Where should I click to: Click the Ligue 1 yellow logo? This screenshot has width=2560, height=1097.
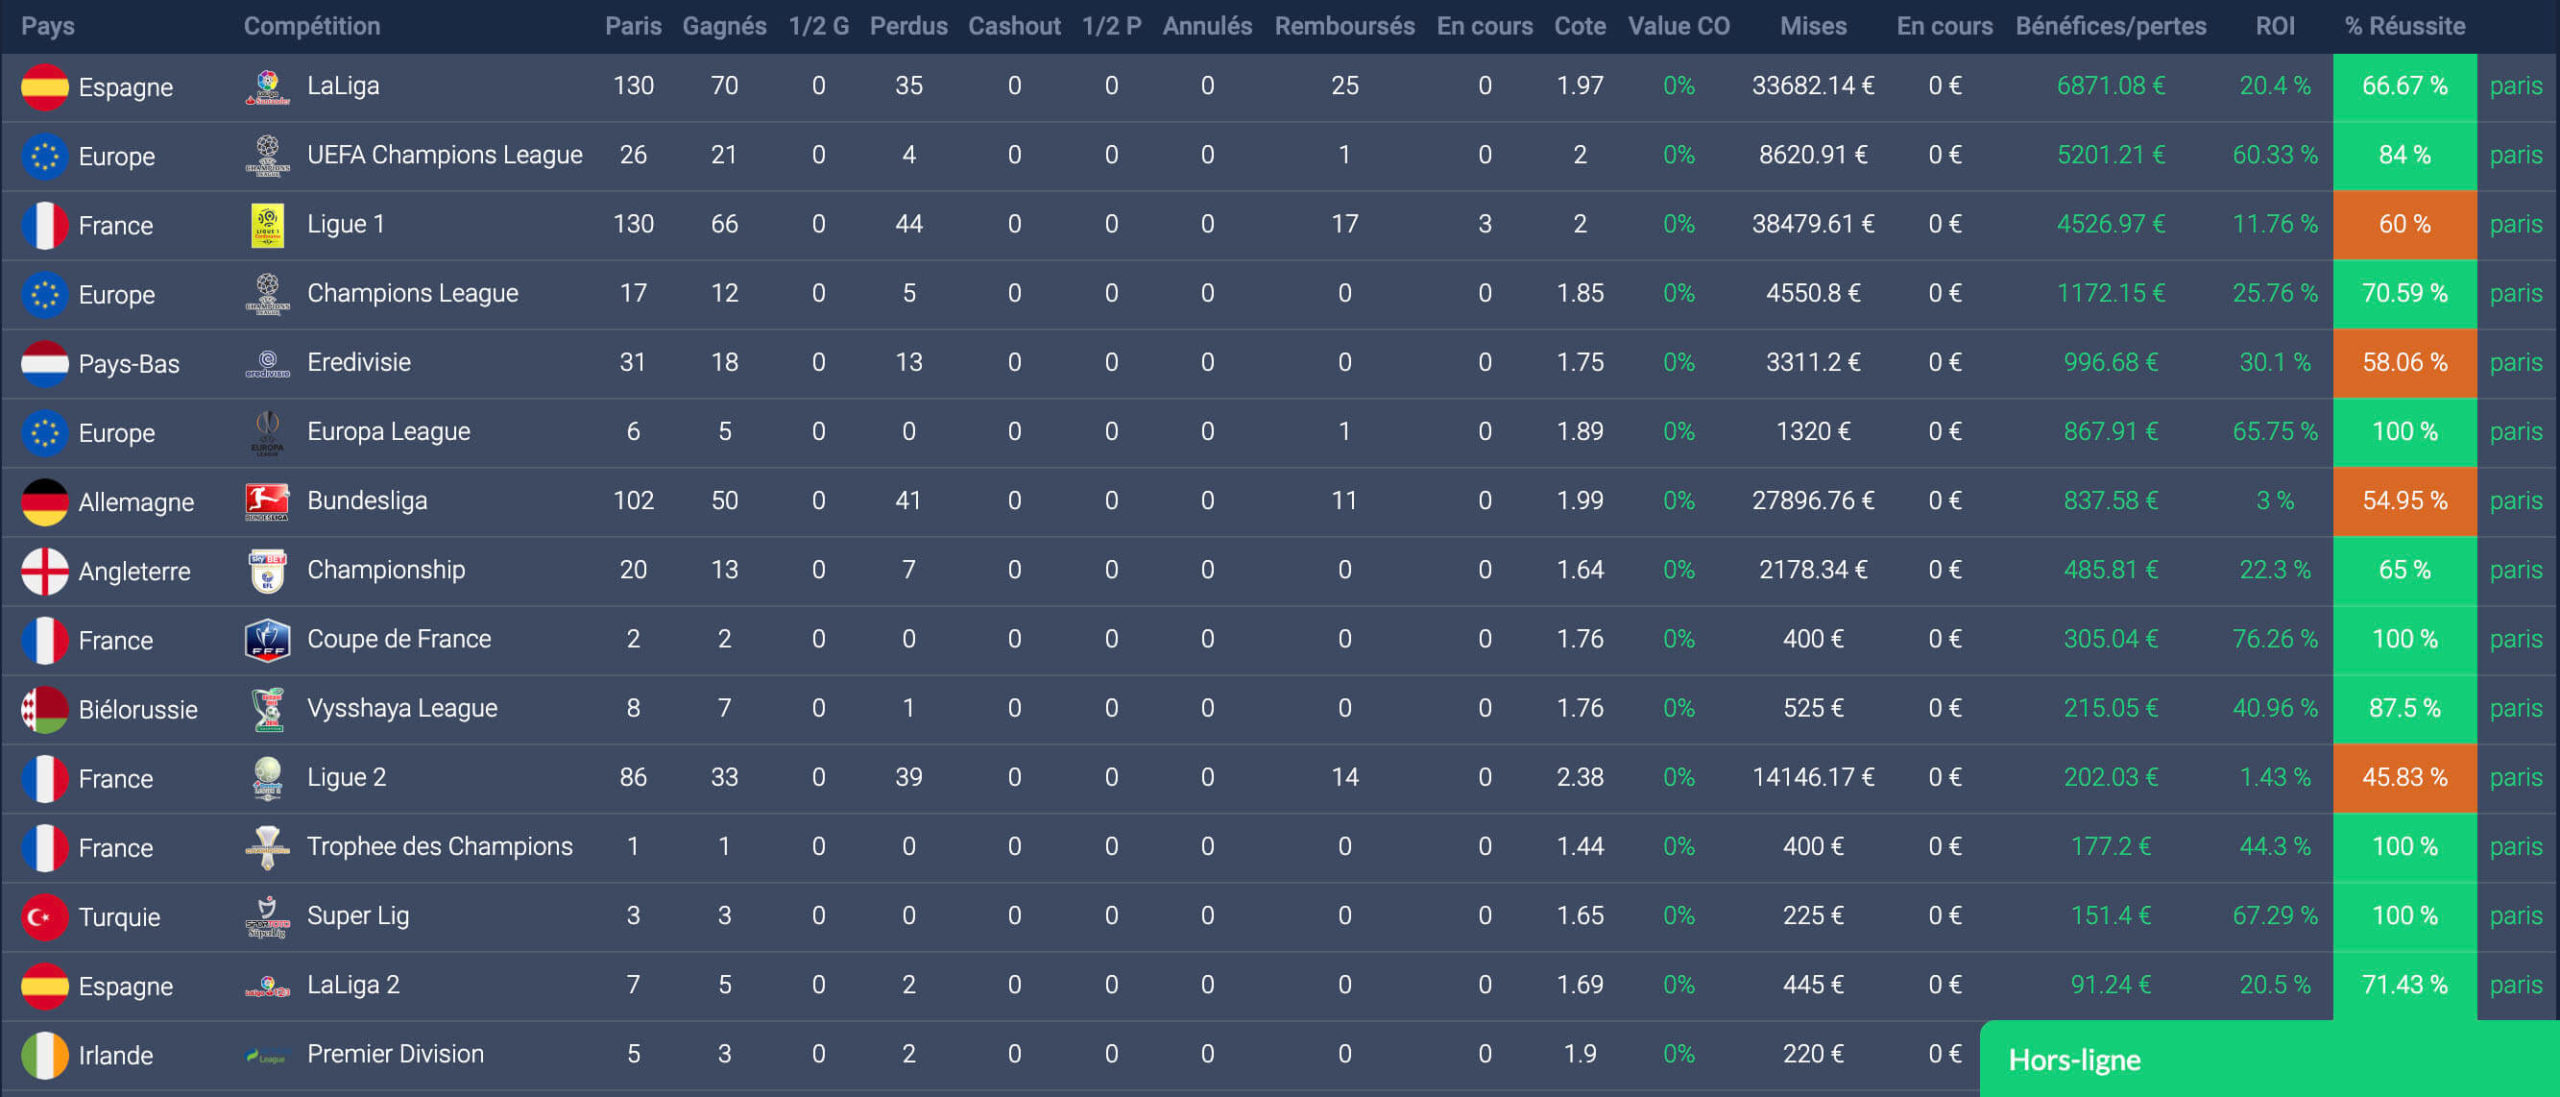(267, 225)
